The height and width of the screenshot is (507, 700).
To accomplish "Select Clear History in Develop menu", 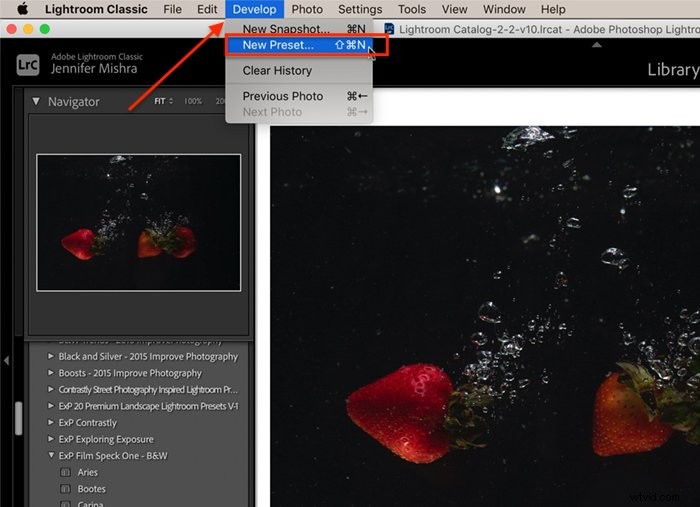I will [x=299, y=71].
